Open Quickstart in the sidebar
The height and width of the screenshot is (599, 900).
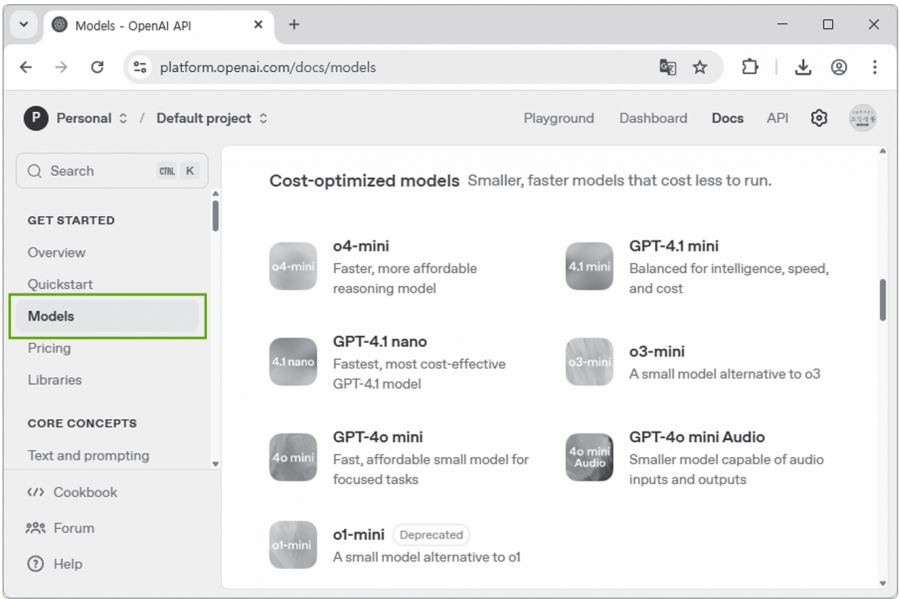60,284
